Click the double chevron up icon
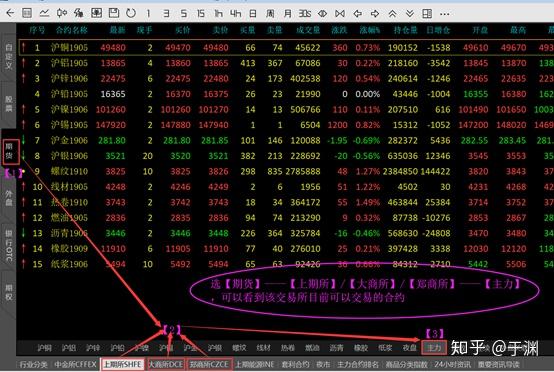This screenshot has width=554, height=372. [x=392, y=14]
